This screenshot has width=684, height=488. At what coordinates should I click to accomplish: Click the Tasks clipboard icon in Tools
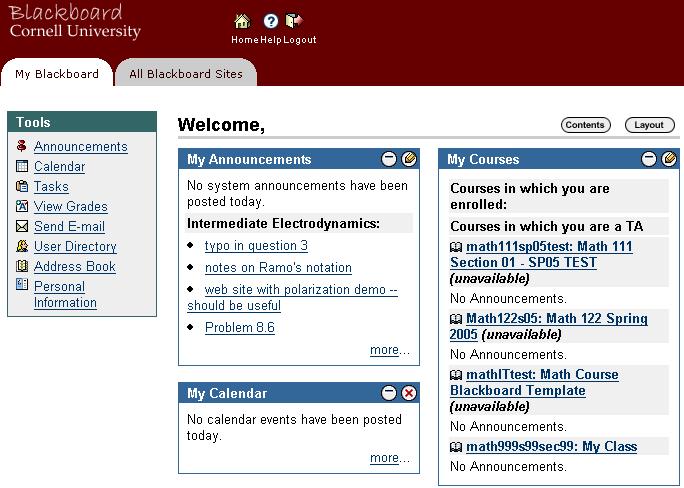21,186
